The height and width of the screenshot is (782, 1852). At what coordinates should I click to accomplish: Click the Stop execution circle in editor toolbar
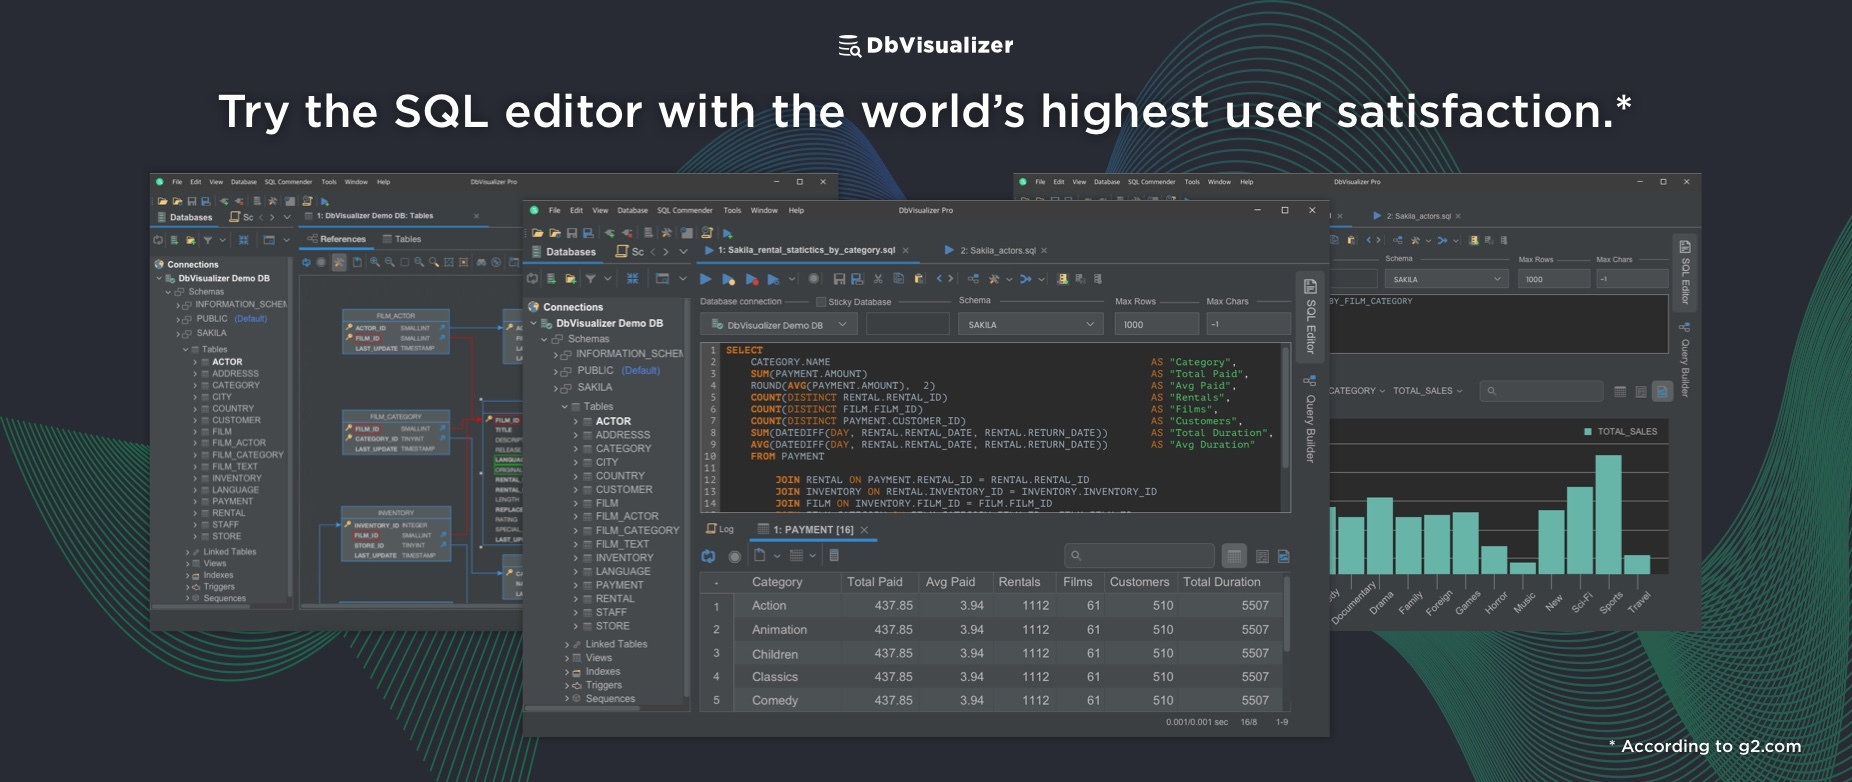coord(813,278)
